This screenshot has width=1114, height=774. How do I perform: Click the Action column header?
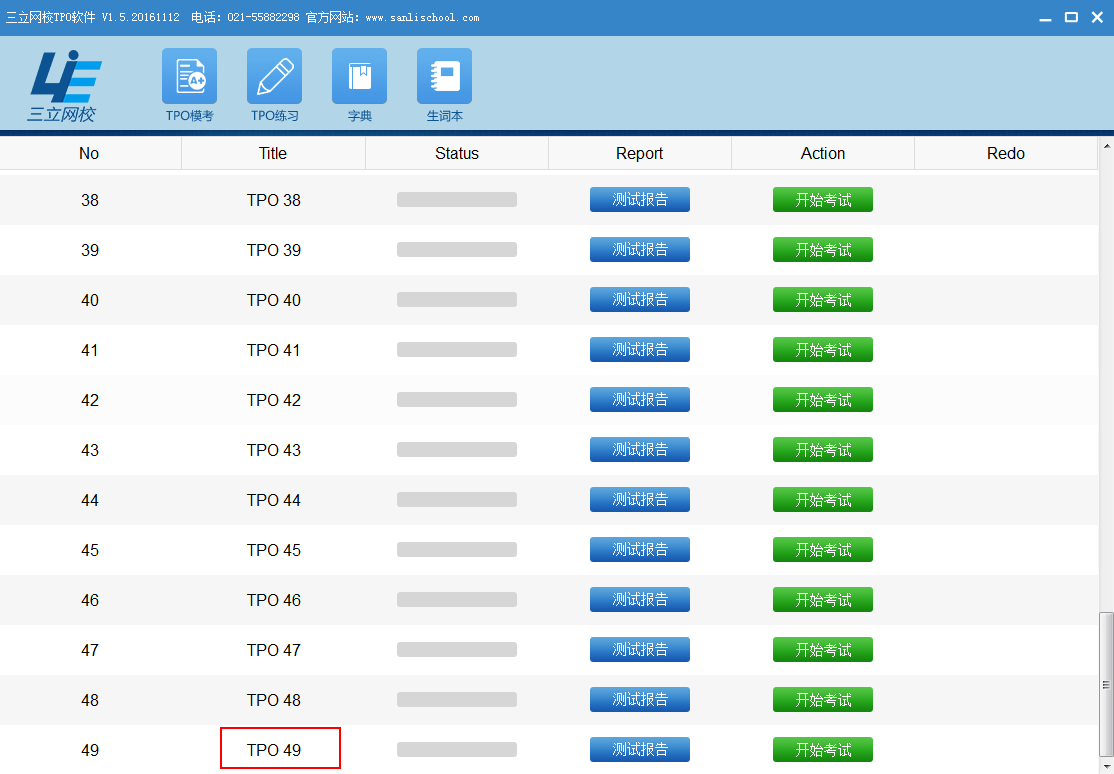823,154
